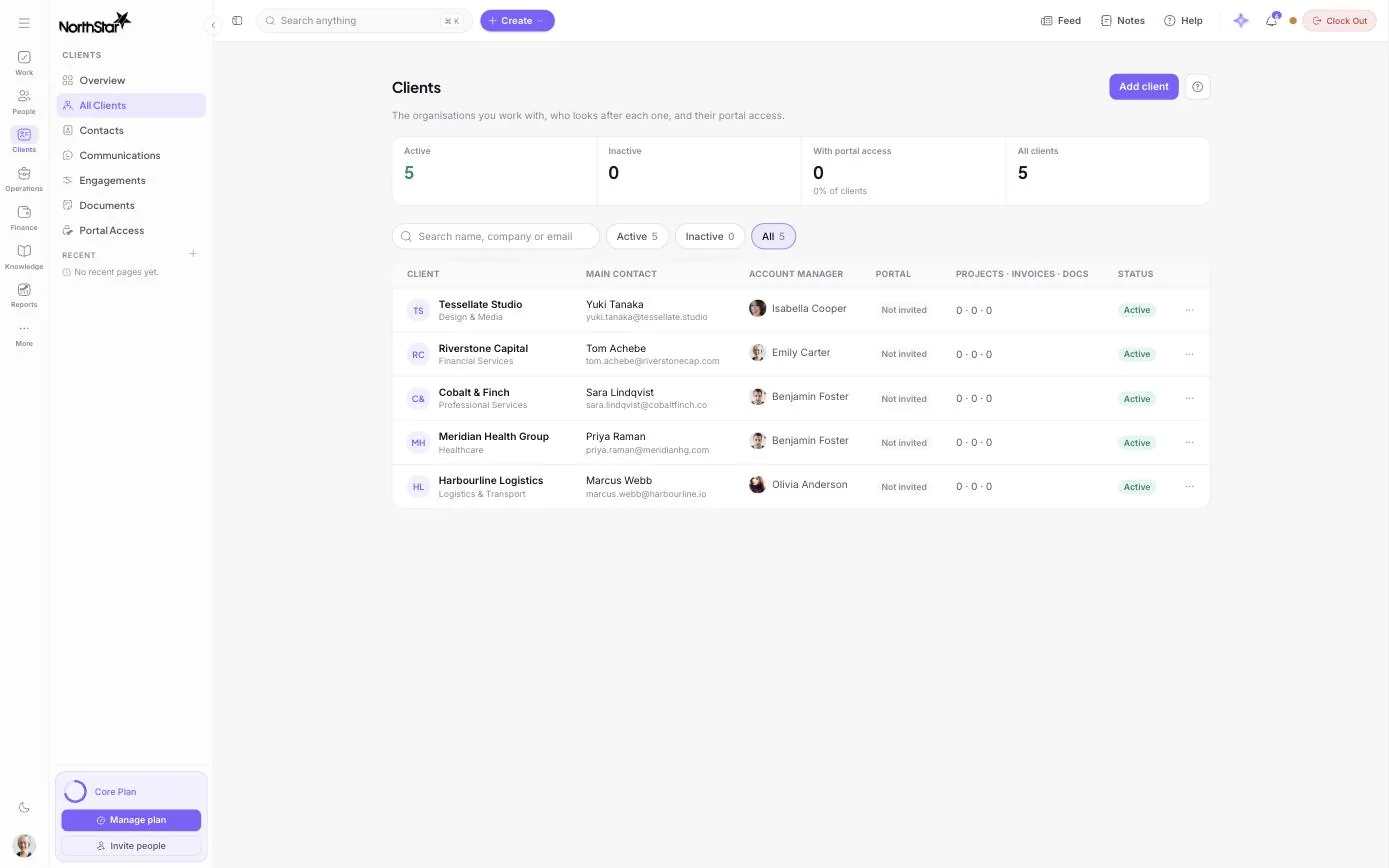Open the AI assistant sparkle icon
Viewport: 1389px width, 868px height.
click(1241, 20)
